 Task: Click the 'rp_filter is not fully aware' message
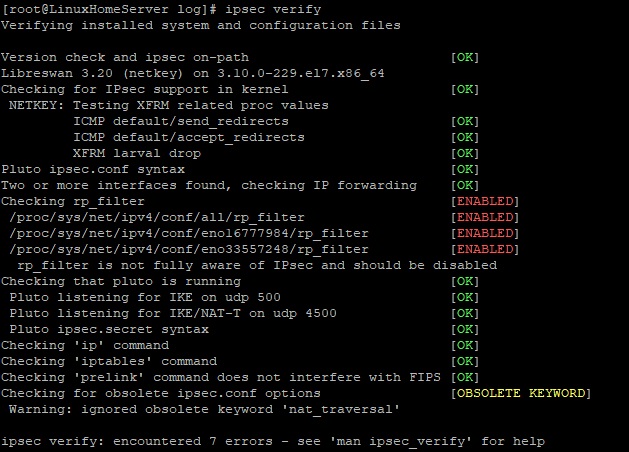coord(257,266)
